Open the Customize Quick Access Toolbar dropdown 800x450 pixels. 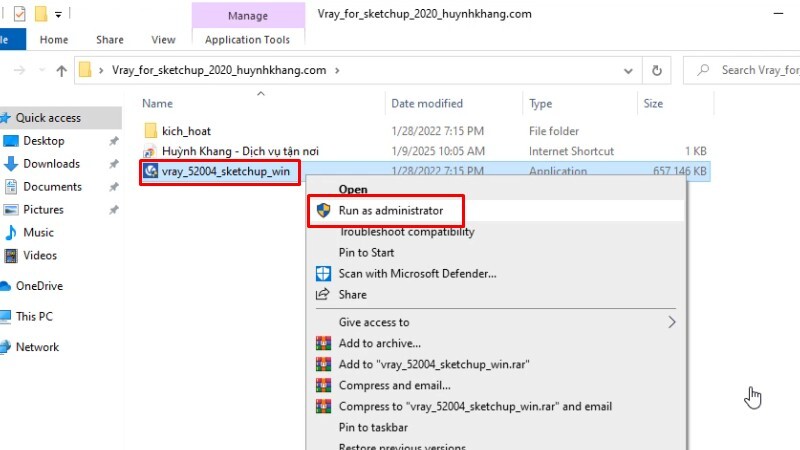point(58,15)
